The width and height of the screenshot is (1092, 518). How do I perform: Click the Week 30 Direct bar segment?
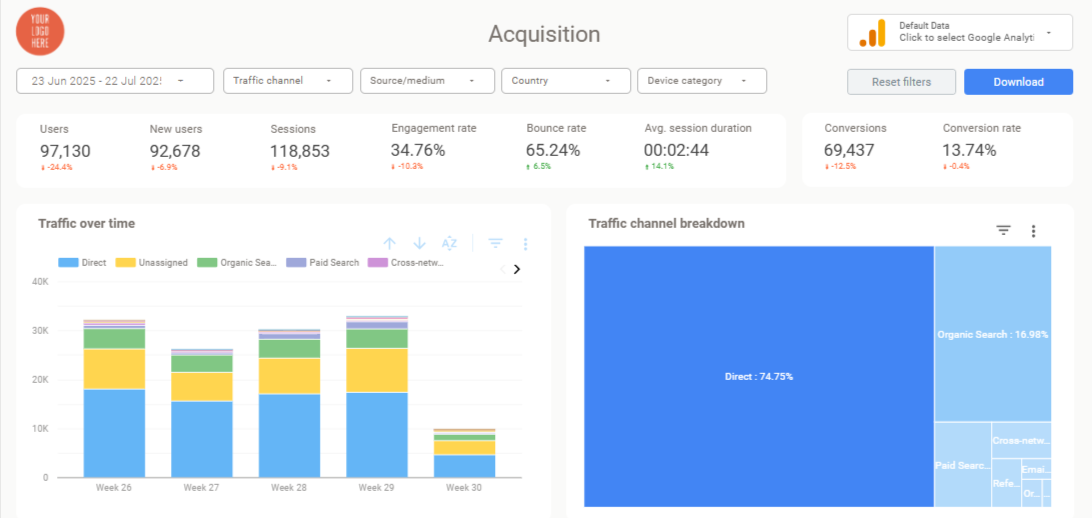click(x=464, y=466)
